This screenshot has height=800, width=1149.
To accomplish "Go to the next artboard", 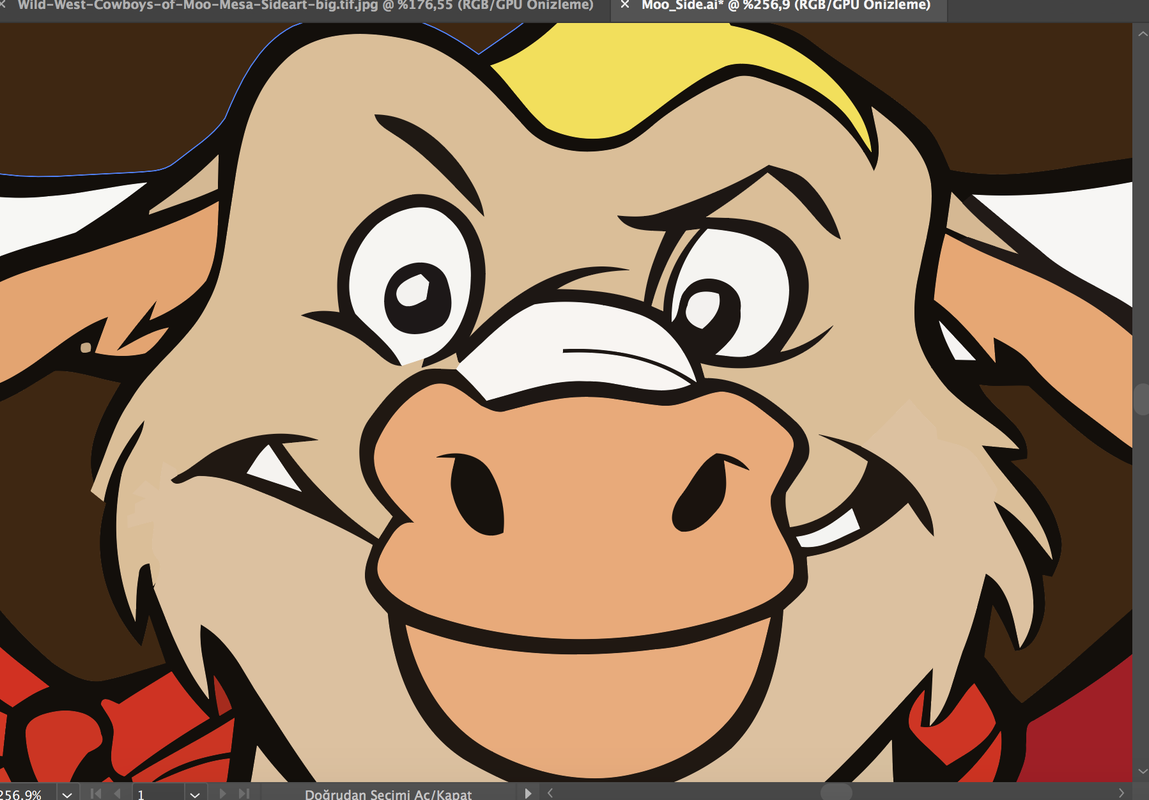I will click(222, 793).
